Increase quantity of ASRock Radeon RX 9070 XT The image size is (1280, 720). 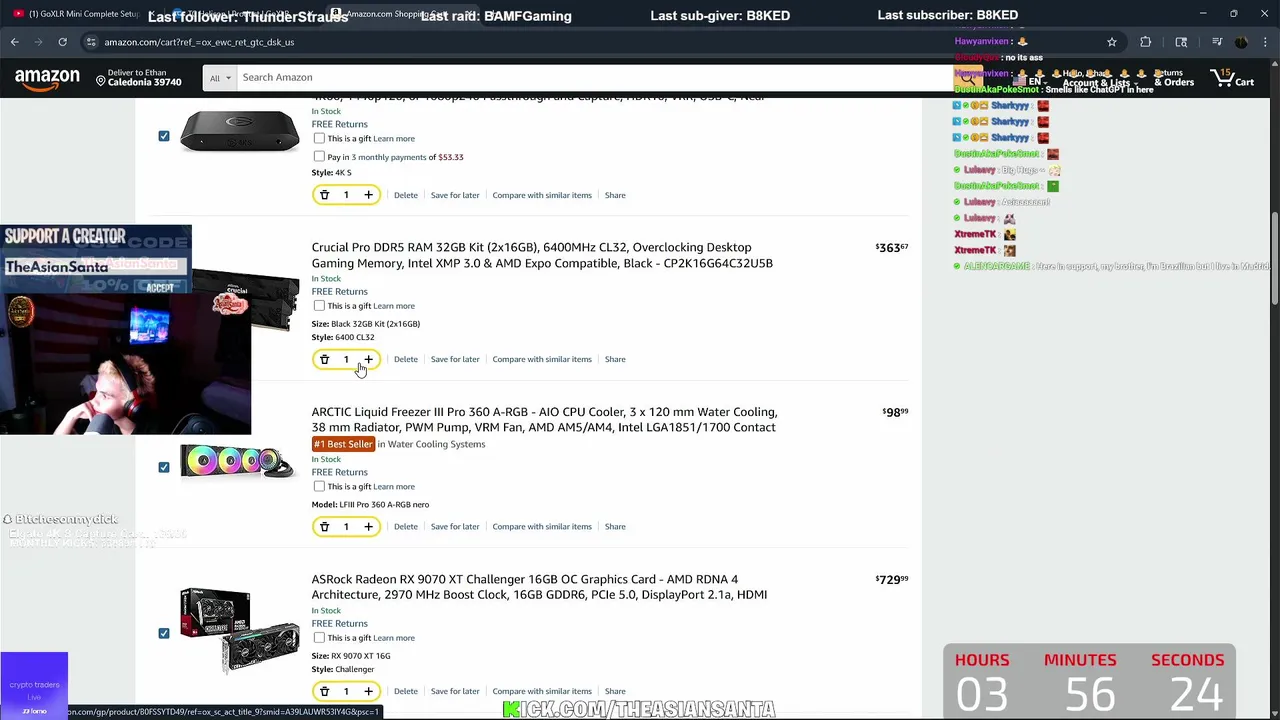368,691
